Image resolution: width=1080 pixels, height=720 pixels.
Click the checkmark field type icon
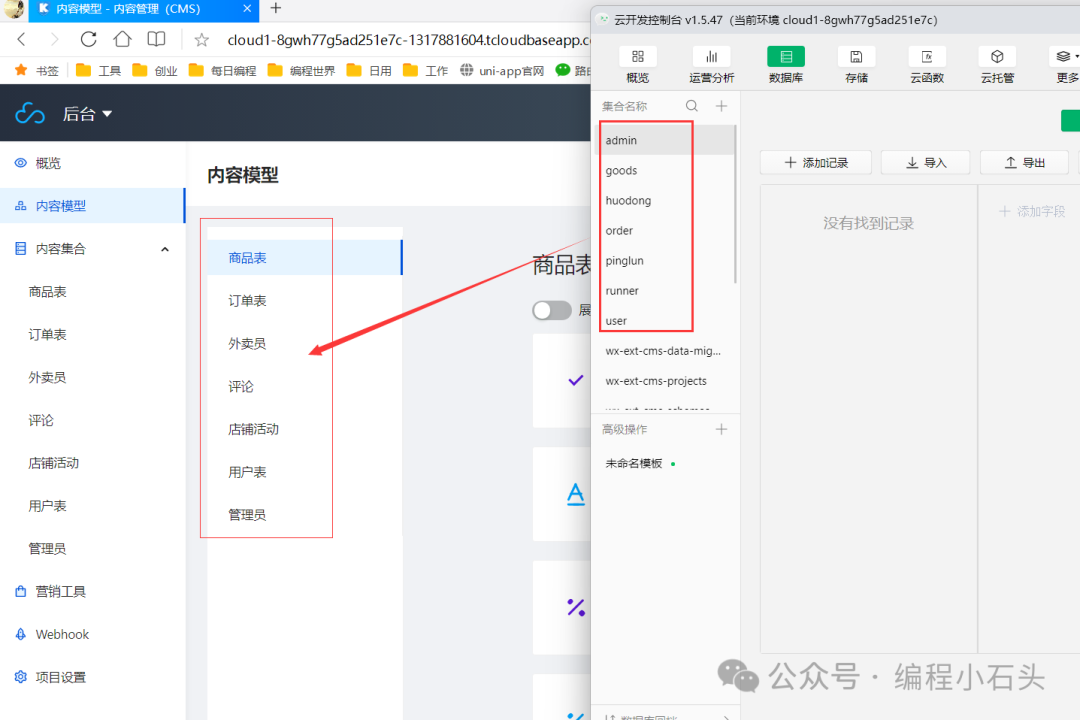(x=576, y=380)
